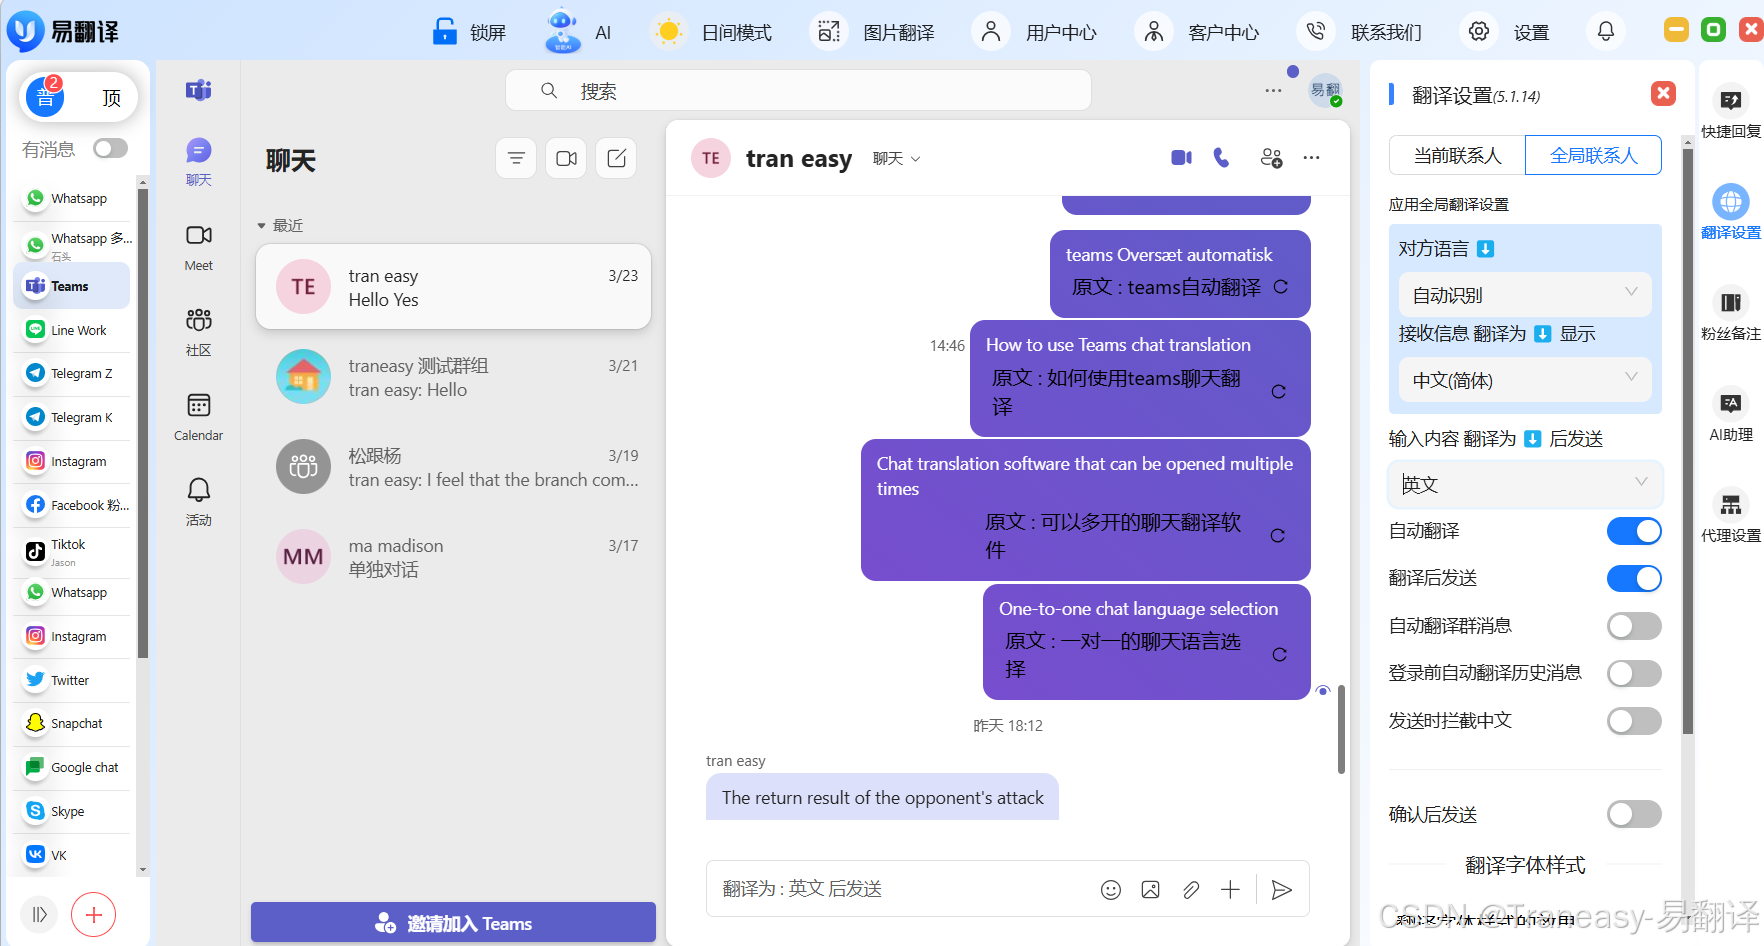Viewport: 1764px width, 946px height.
Task: Open proxy settings panel
Action: (x=1730, y=516)
